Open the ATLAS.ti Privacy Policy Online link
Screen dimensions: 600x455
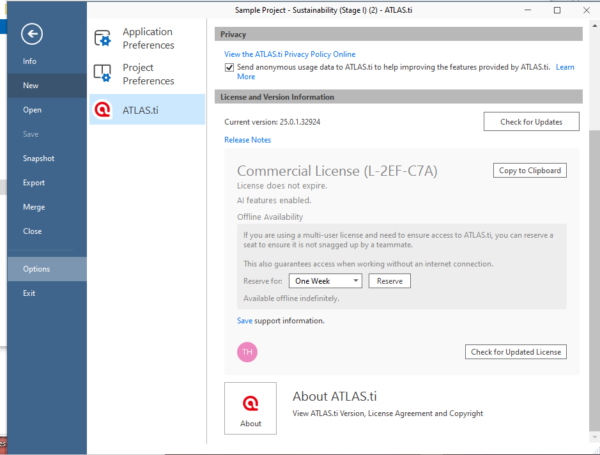pos(290,54)
